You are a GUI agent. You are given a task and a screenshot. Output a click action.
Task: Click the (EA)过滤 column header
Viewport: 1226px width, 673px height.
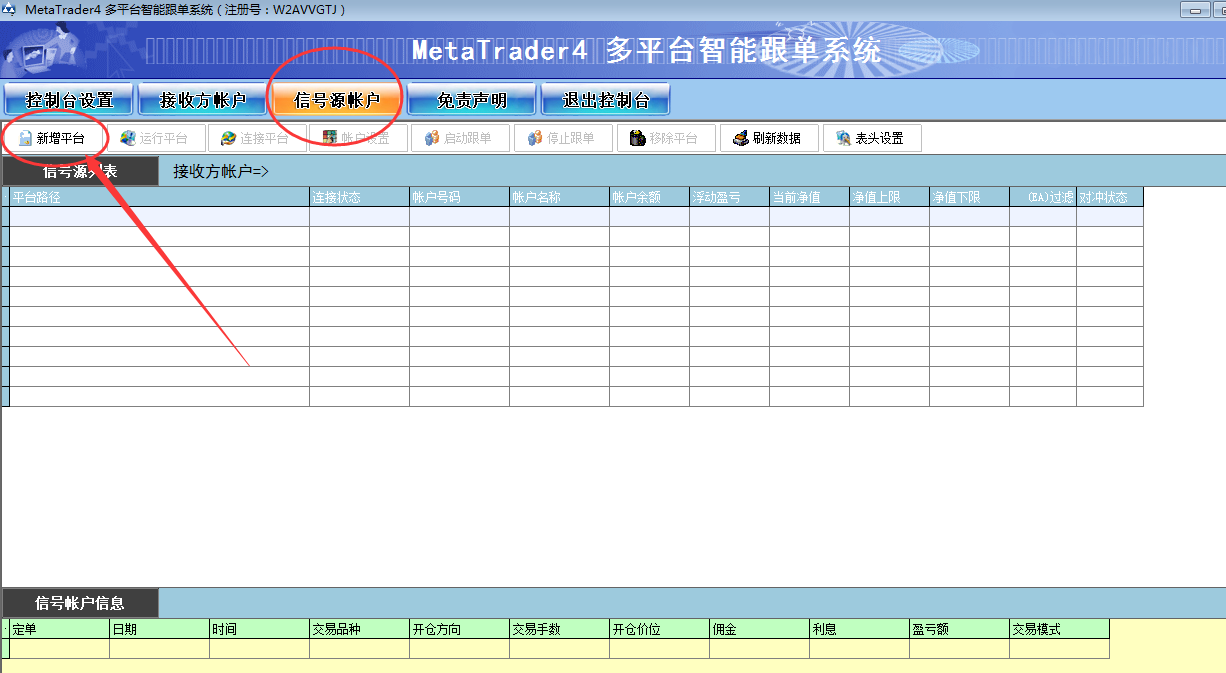tap(1043, 197)
